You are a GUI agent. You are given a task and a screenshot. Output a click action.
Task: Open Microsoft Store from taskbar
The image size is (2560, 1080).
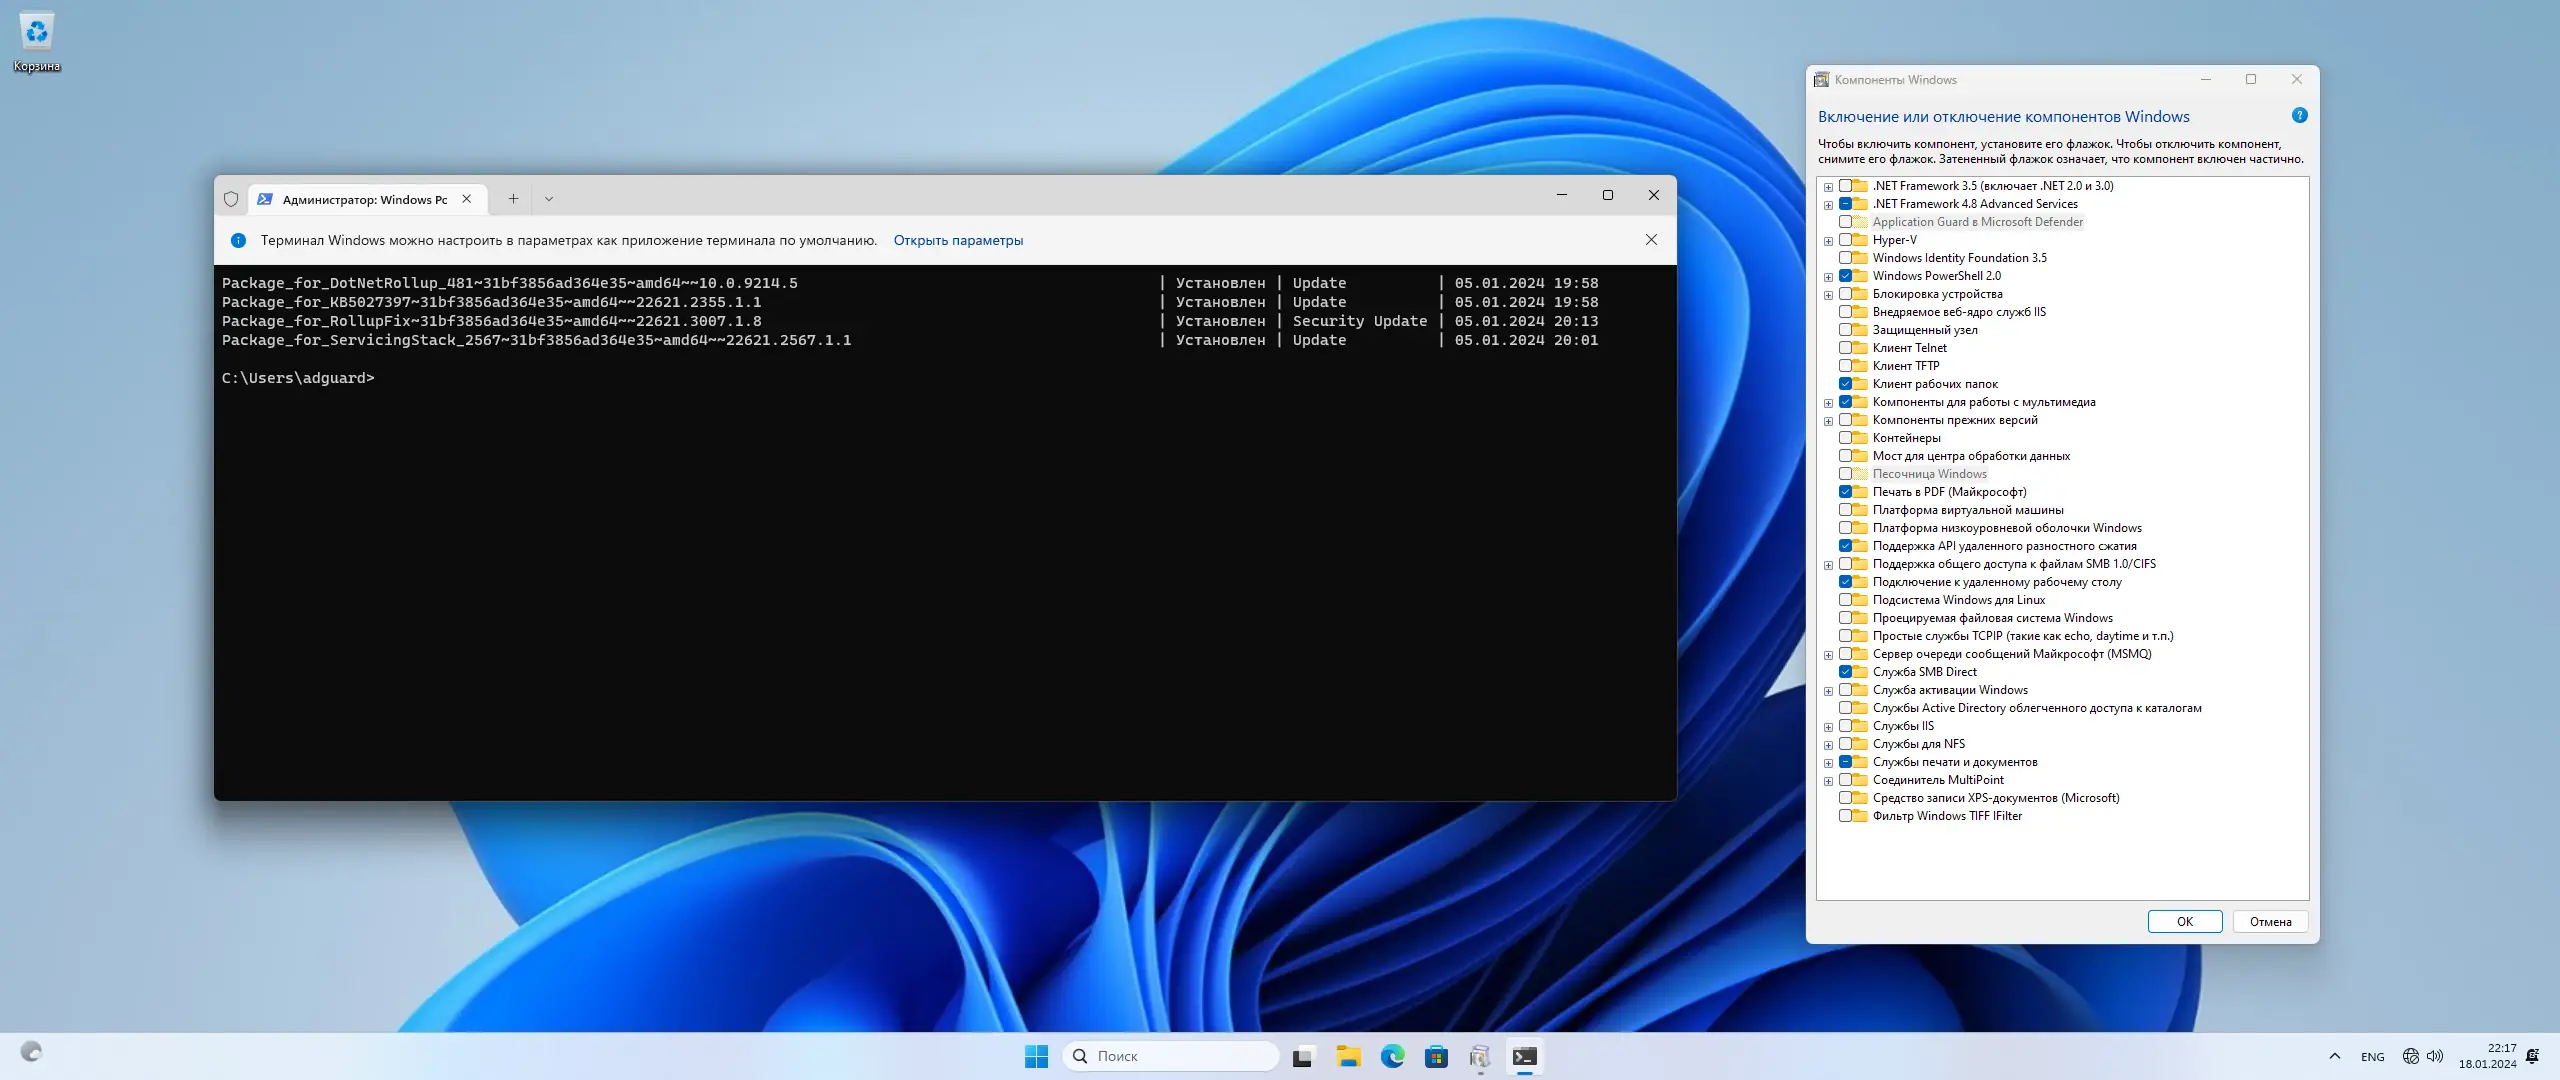tap(1436, 1056)
